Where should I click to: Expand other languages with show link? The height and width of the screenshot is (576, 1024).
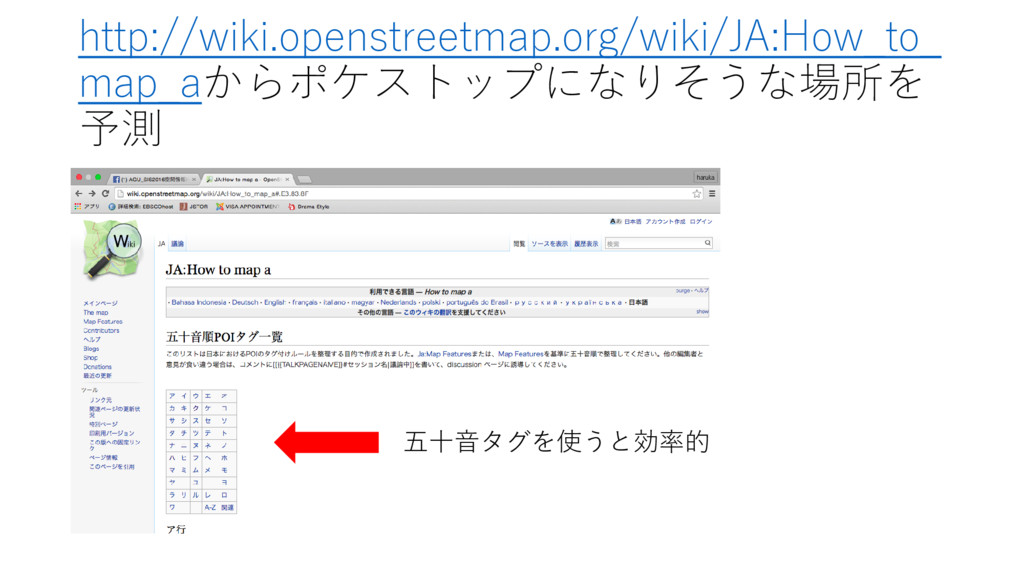tap(702, 312)
